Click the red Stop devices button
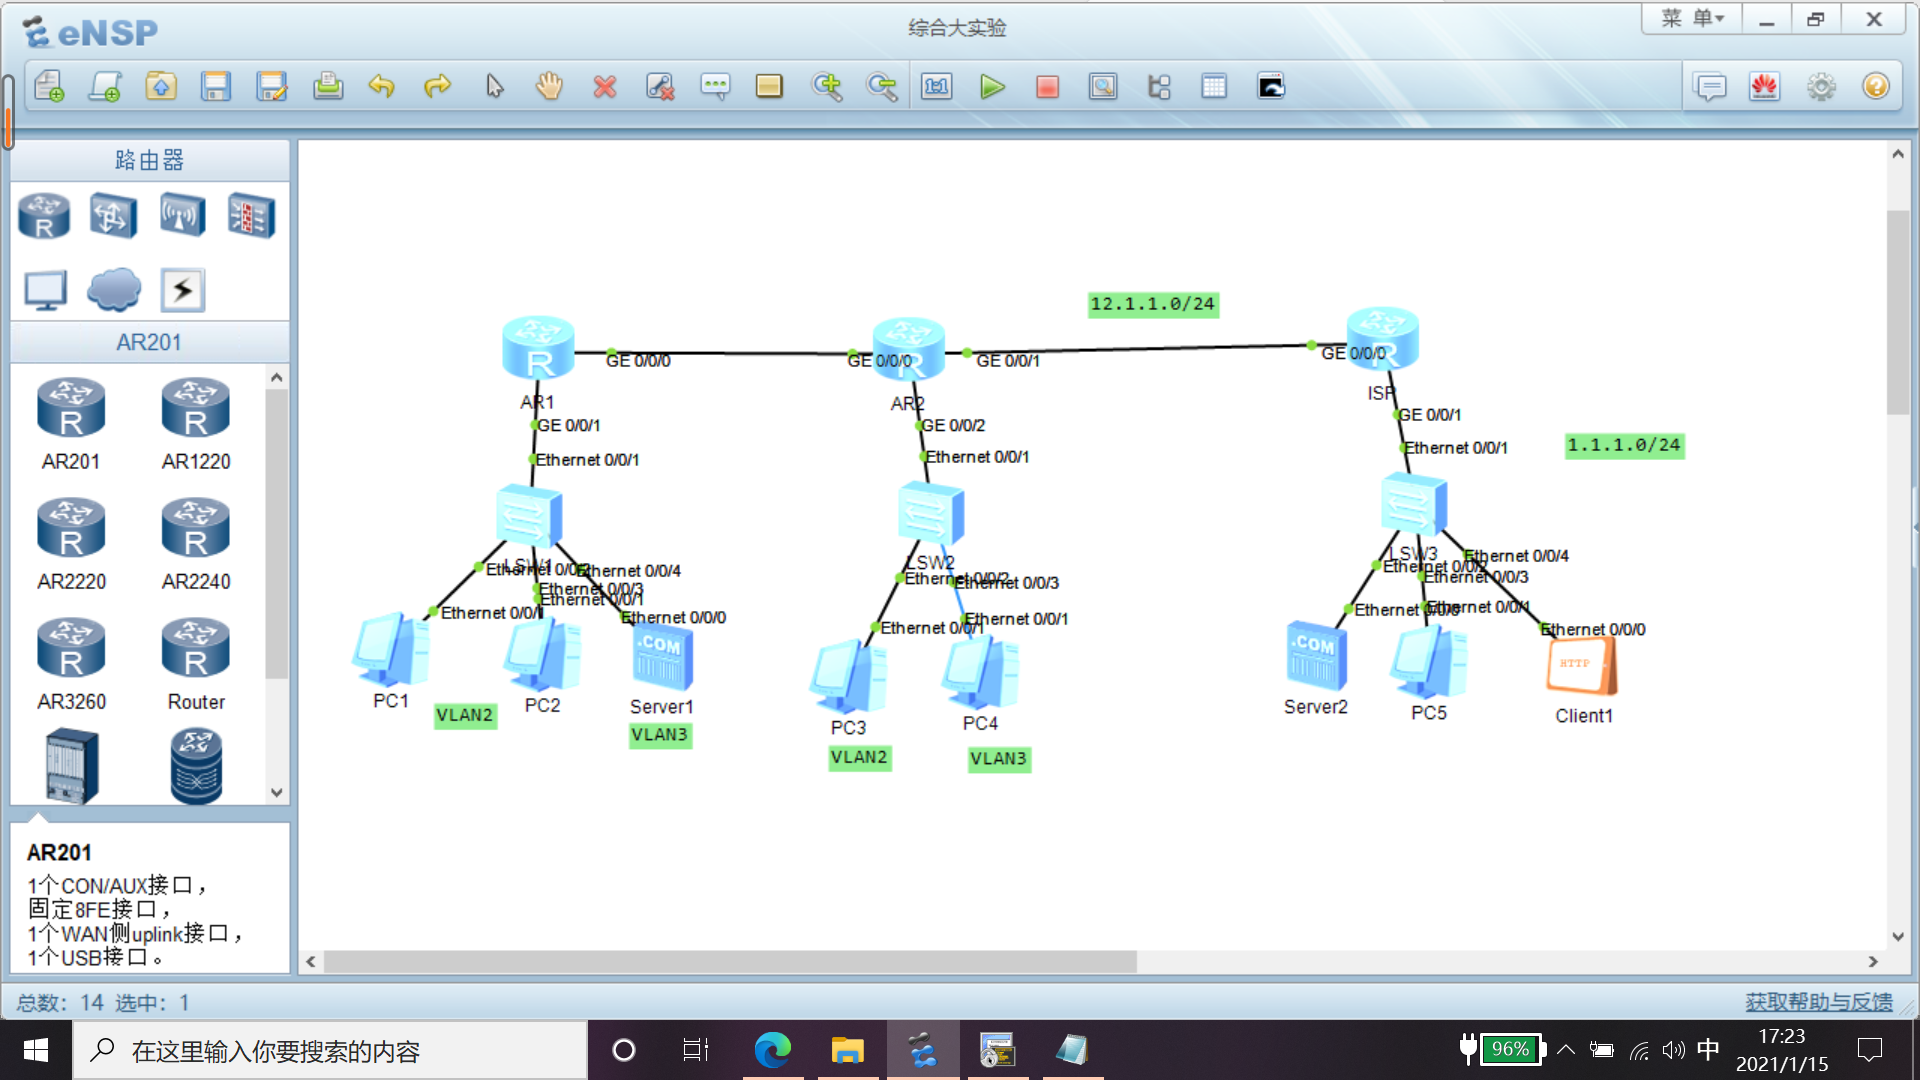This screenshot has height=1080, width=1920. point(1047,87)
